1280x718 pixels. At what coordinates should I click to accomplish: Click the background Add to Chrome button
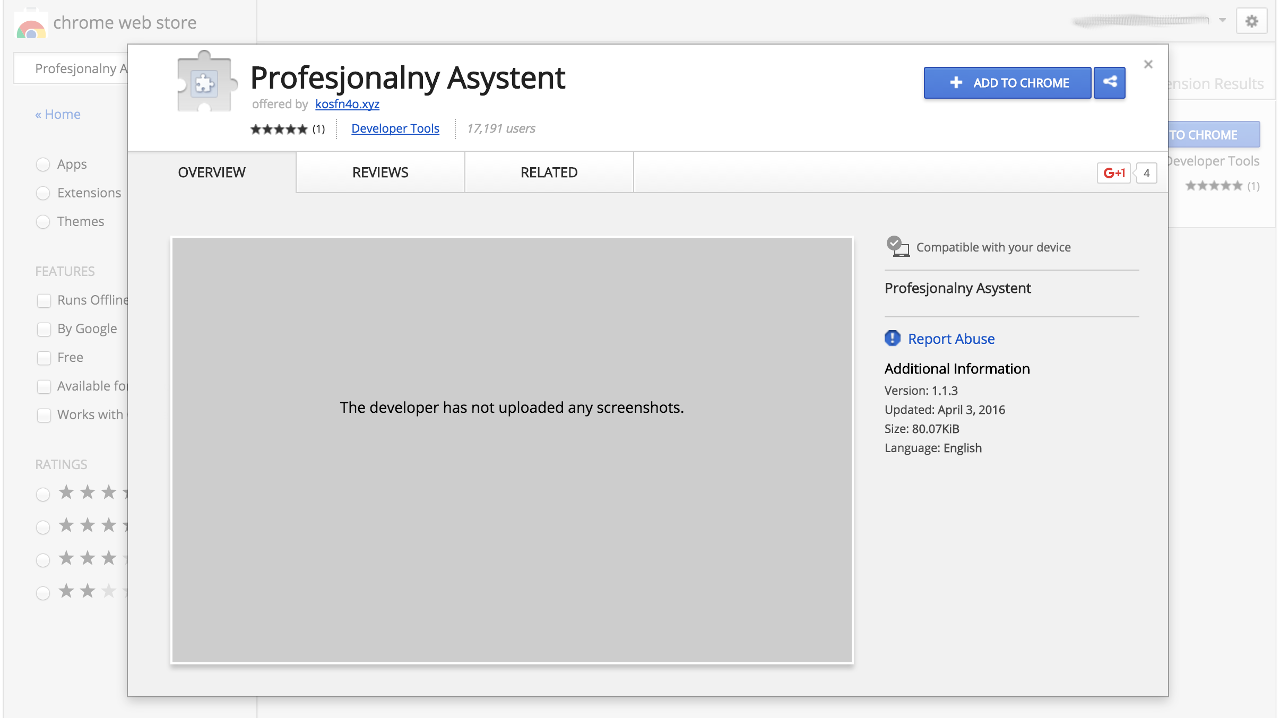coord(1214,135)
